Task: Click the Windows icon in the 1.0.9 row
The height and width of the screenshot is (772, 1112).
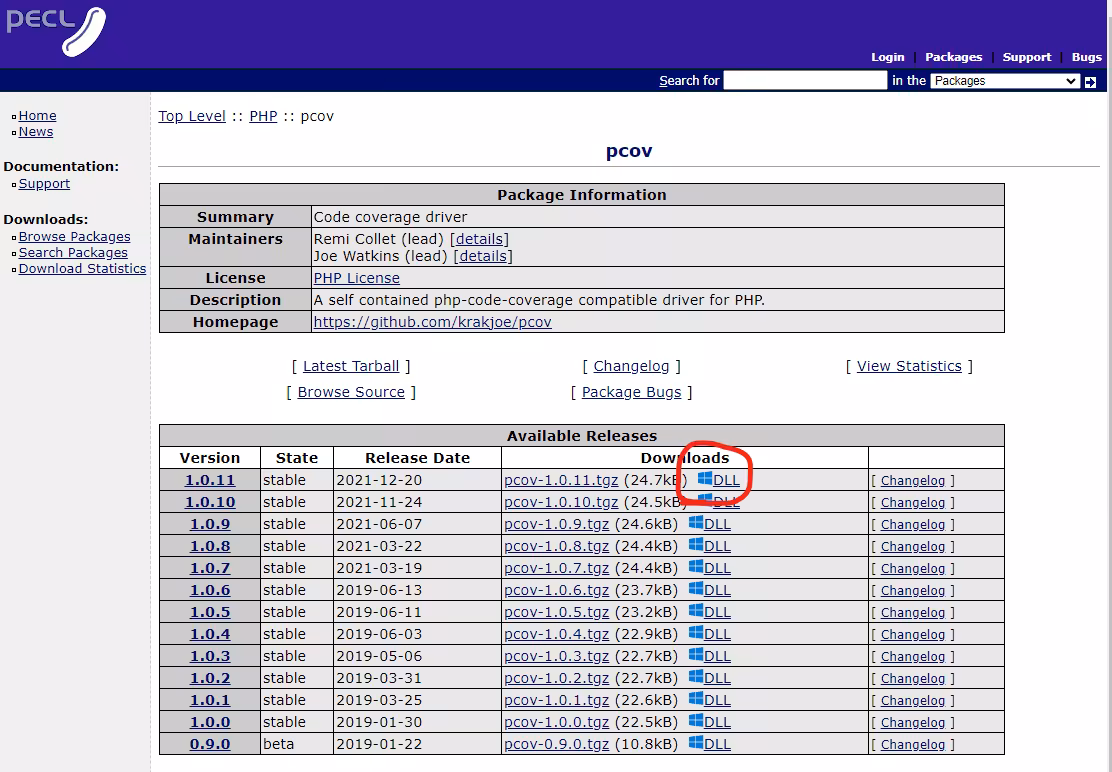Action: [696, 523]
